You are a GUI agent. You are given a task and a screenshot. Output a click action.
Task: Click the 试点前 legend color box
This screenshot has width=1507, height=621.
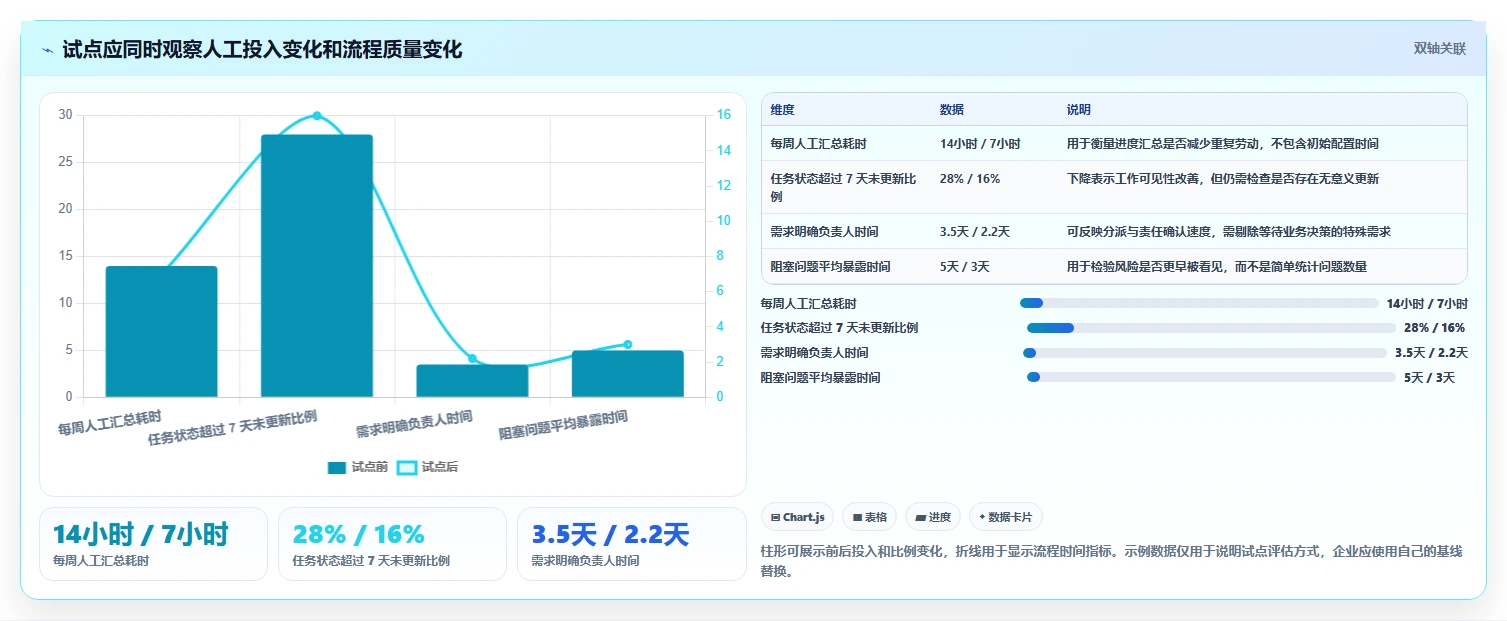pos(337,467)
